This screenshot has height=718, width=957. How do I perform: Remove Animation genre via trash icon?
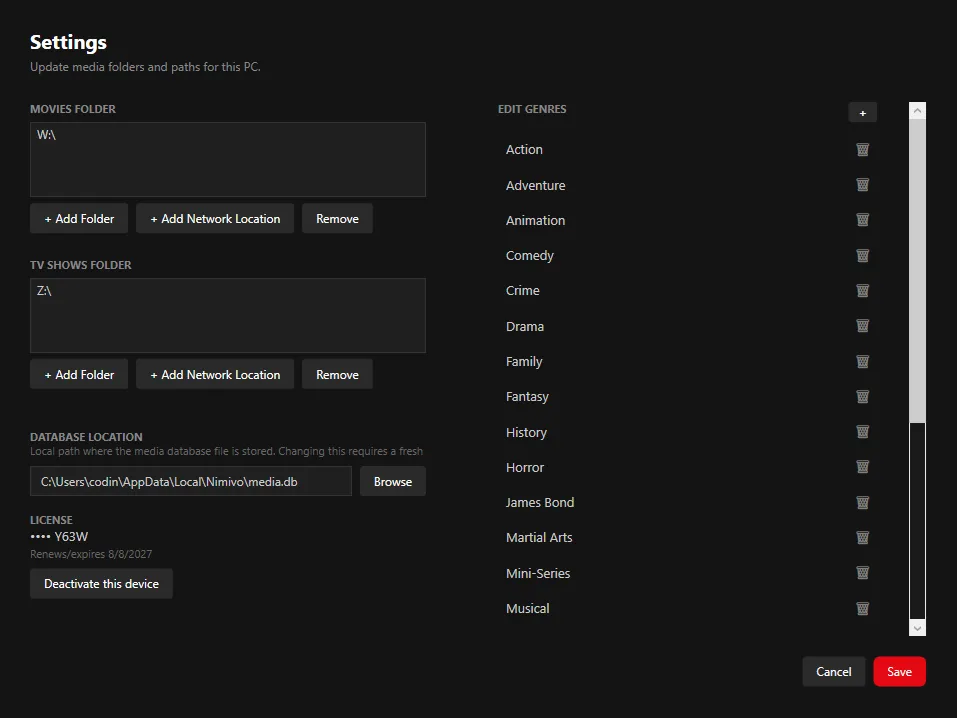point(862,220)
